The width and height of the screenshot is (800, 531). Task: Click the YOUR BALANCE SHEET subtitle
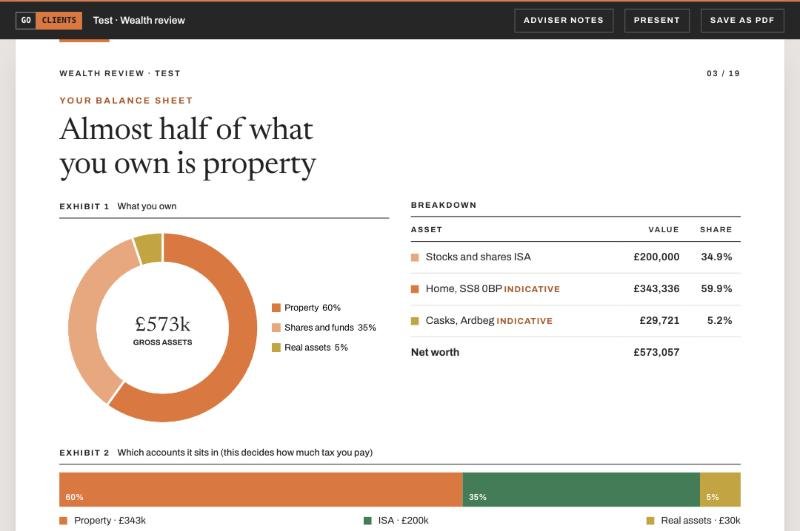pos(126,100)
